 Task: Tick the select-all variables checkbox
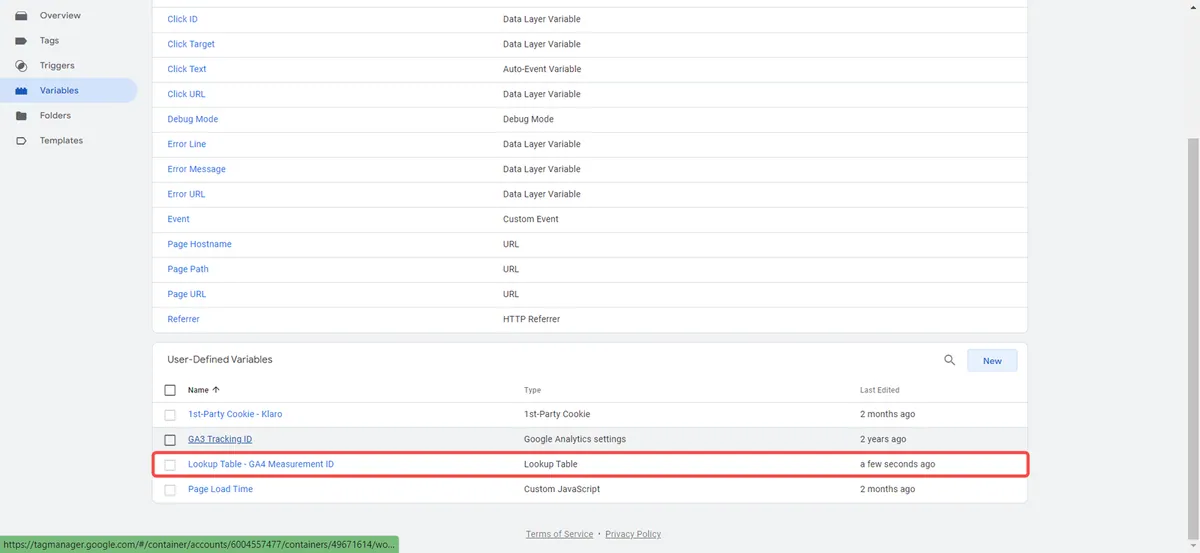pyautogui.click(x=170, y=390)
